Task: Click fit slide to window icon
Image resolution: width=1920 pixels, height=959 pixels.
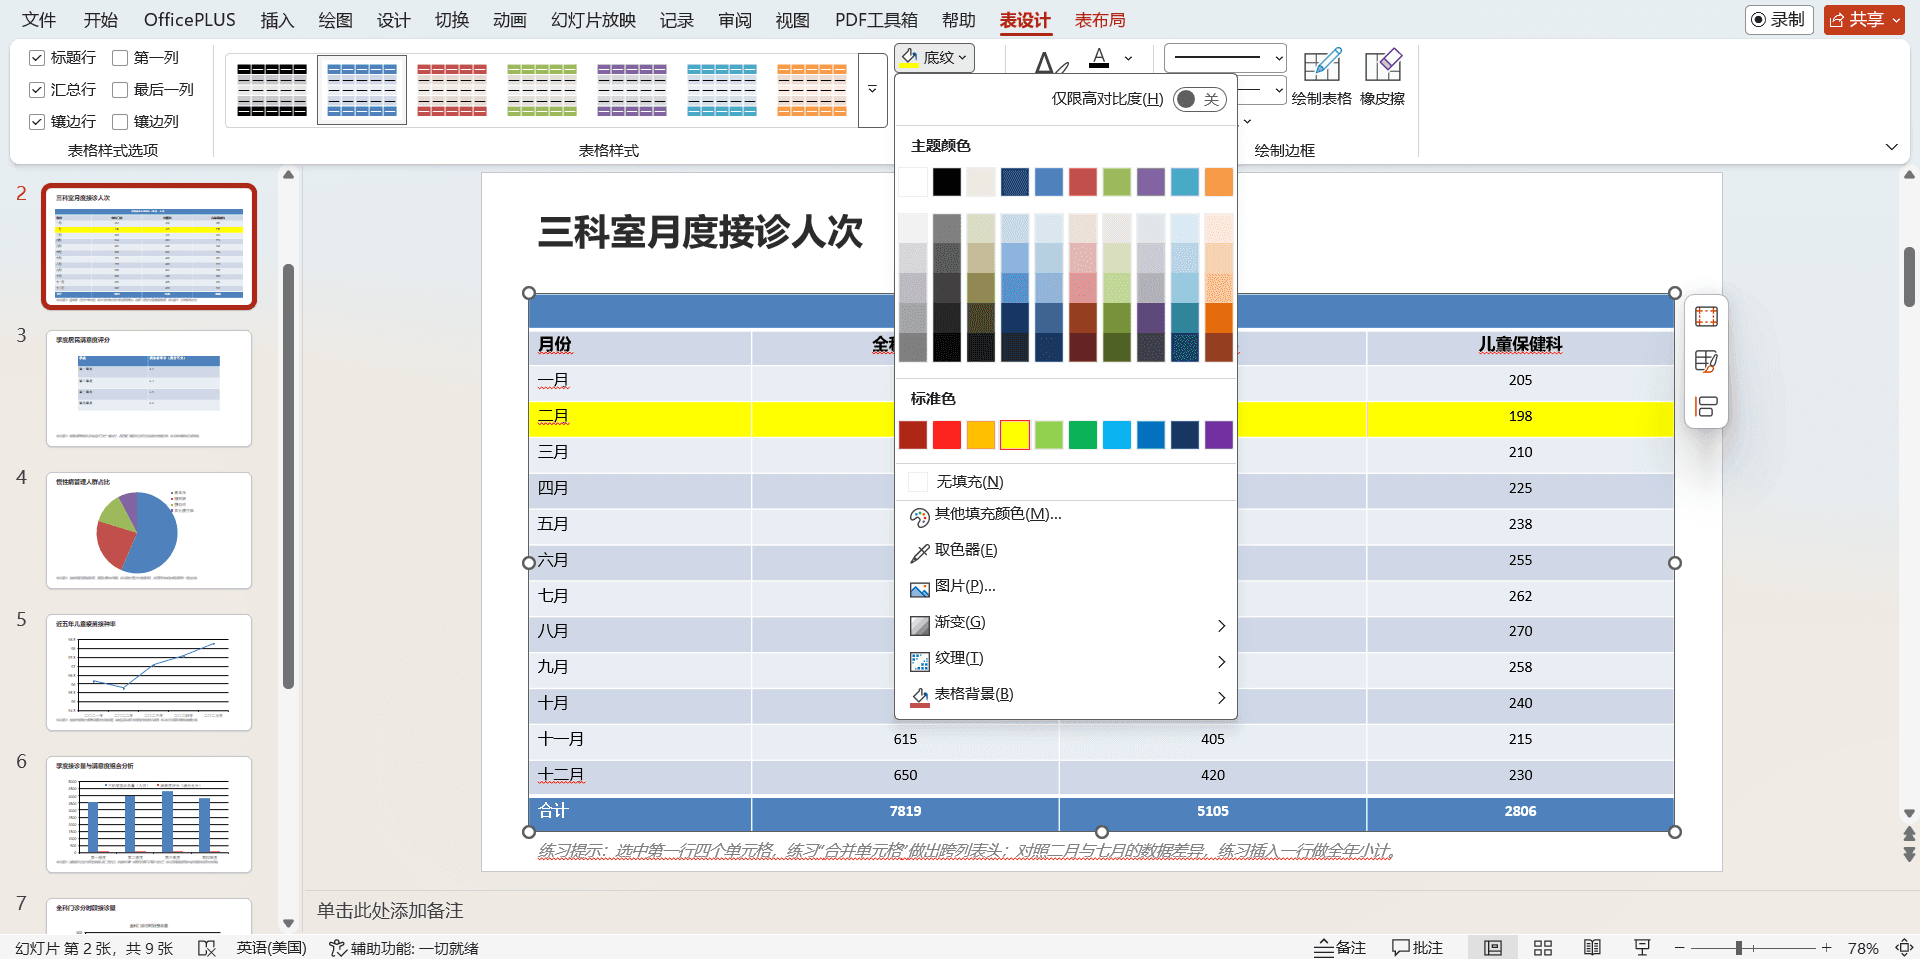Action: tap(1904, 948)
